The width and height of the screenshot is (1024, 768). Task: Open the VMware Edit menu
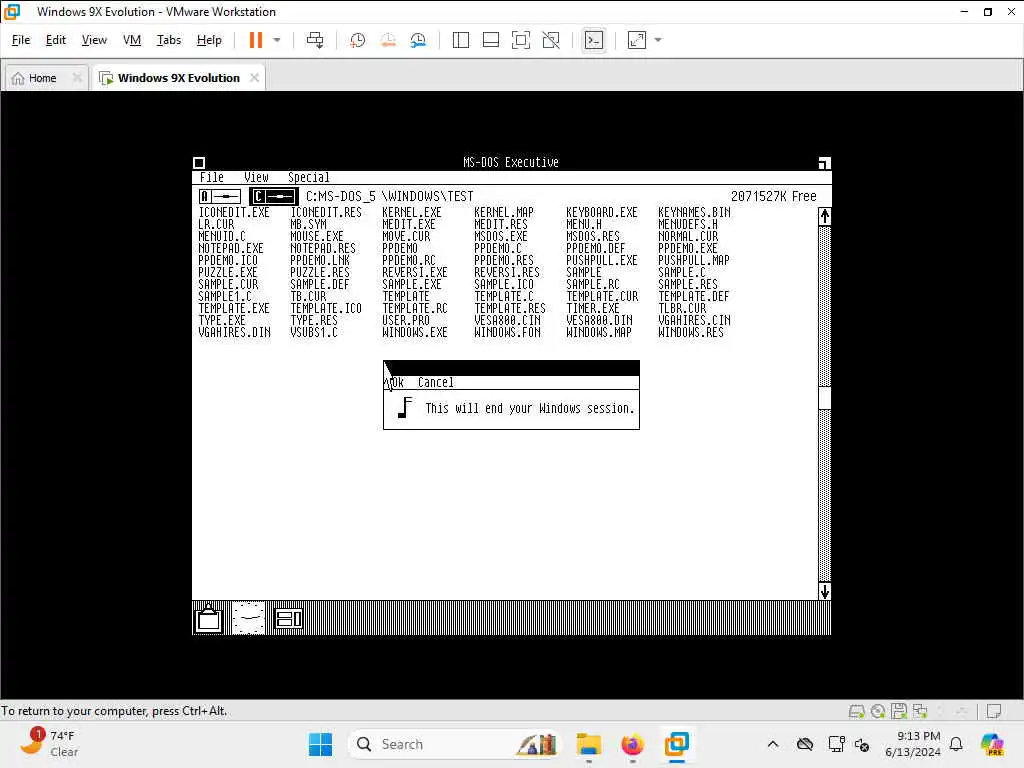tap(56, 40)
